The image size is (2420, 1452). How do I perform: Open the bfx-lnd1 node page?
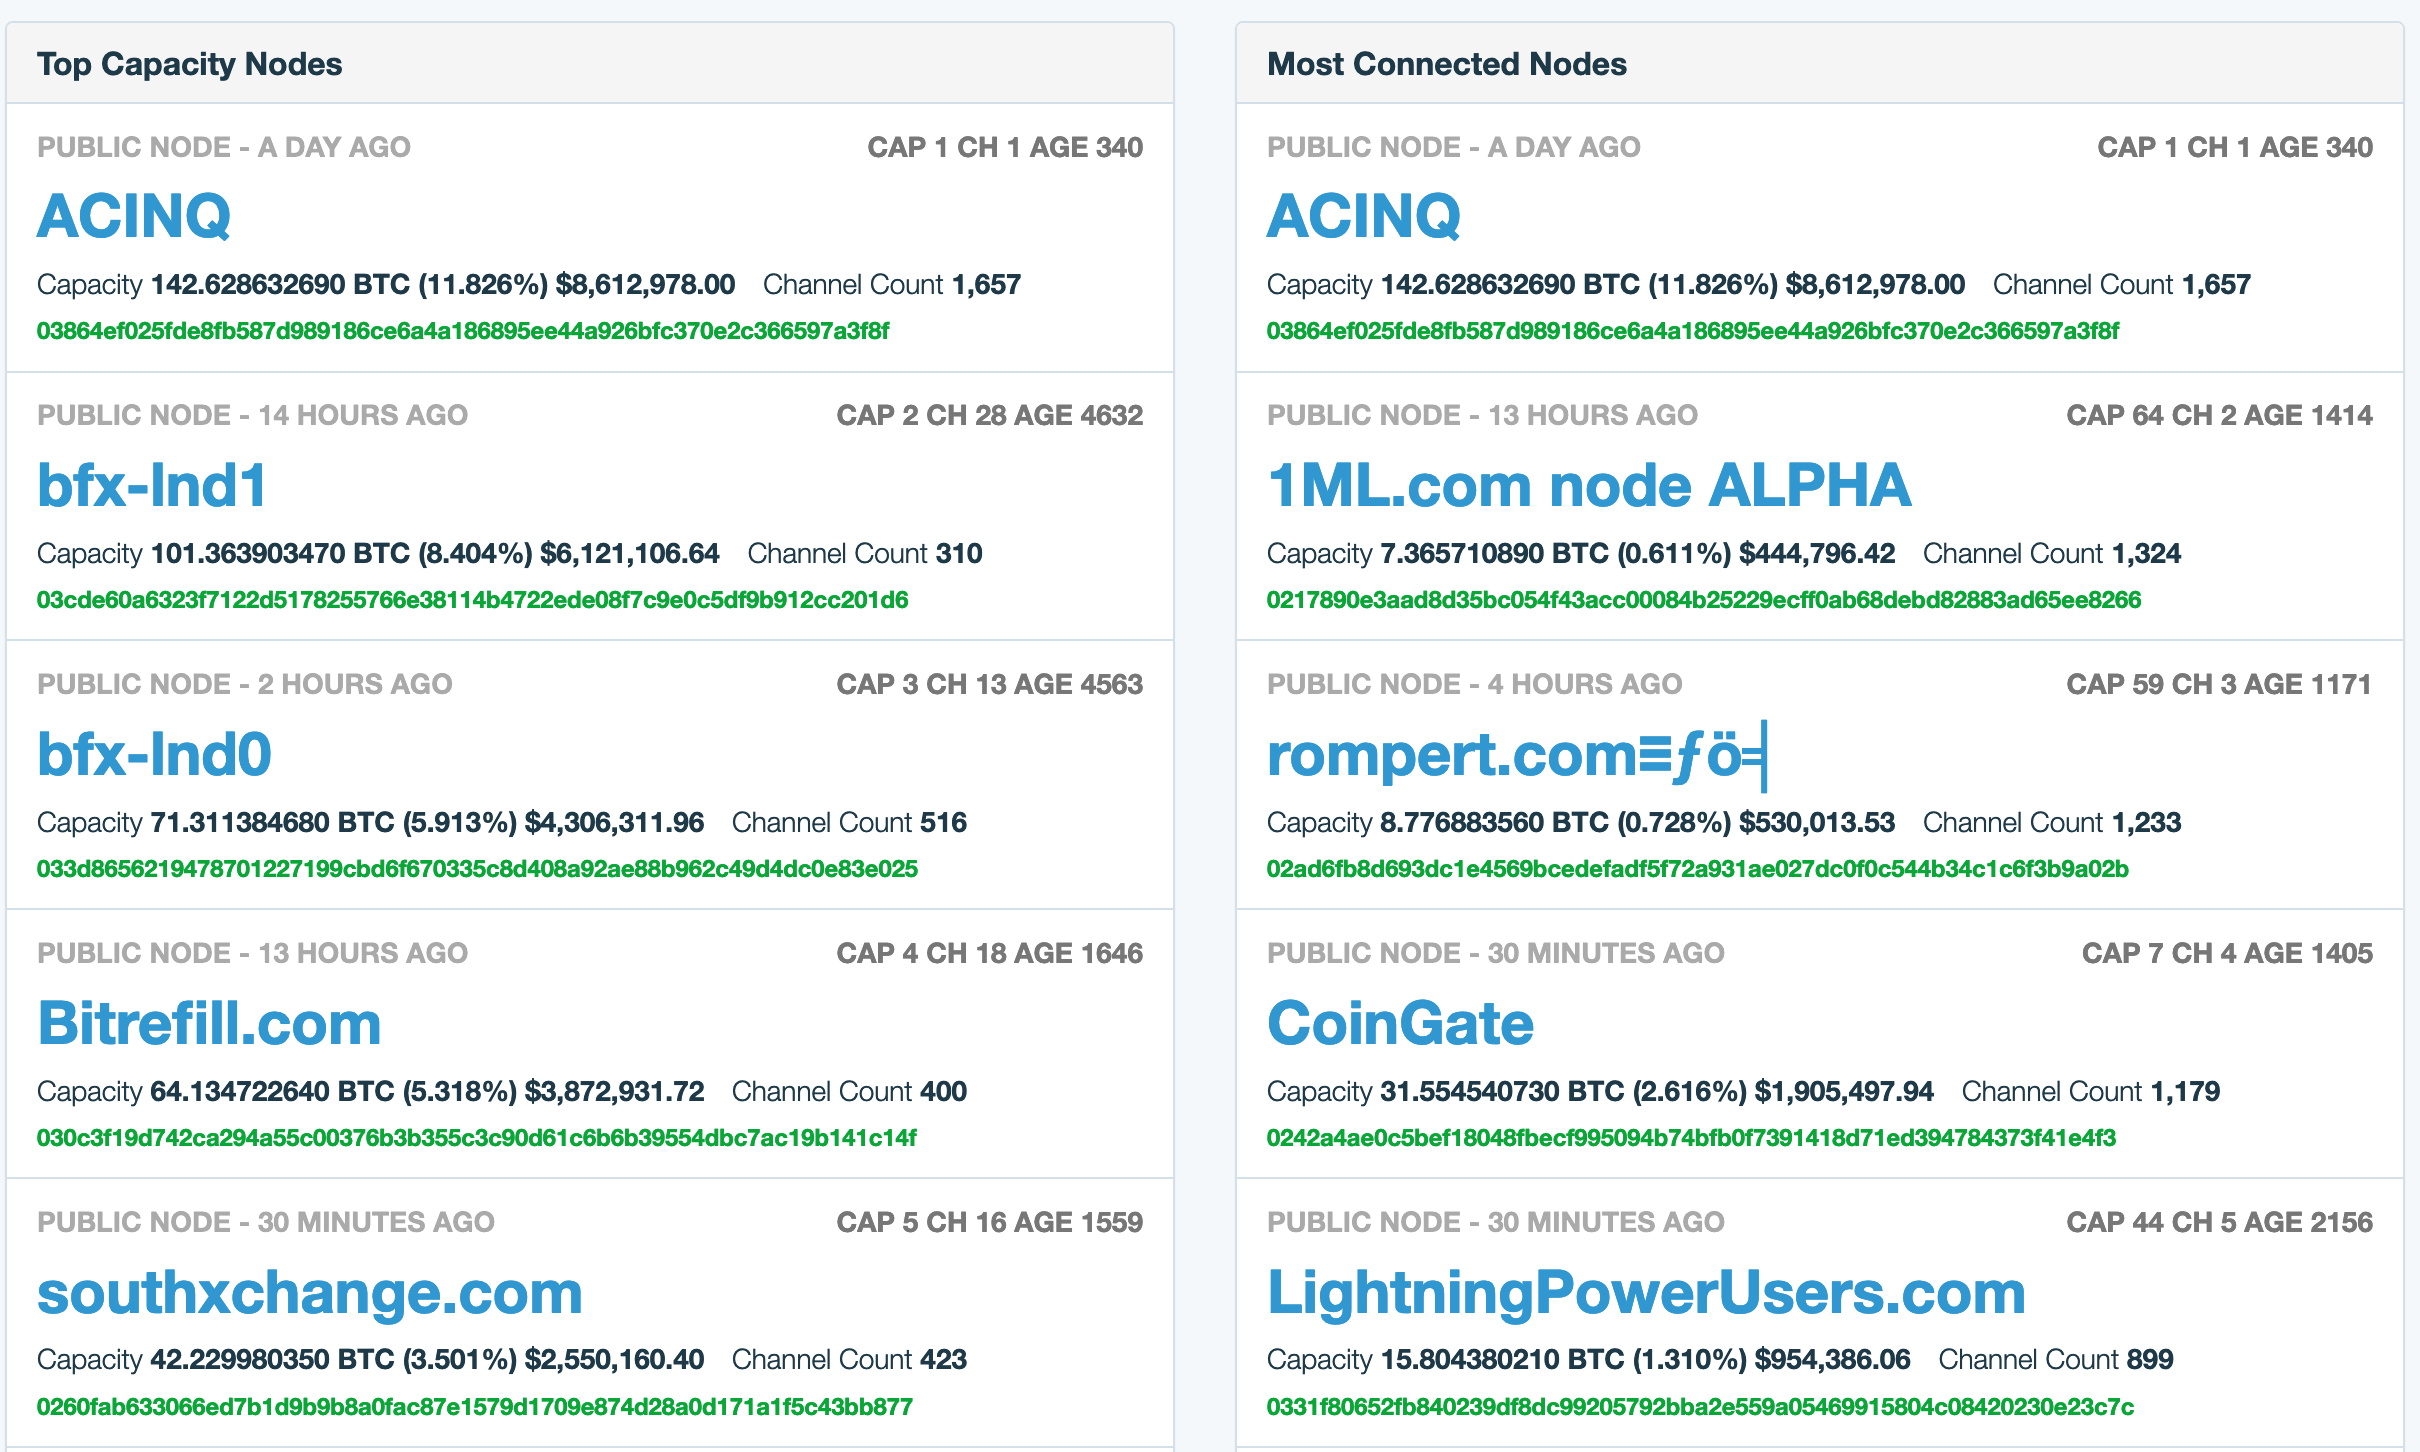point(152,485)
